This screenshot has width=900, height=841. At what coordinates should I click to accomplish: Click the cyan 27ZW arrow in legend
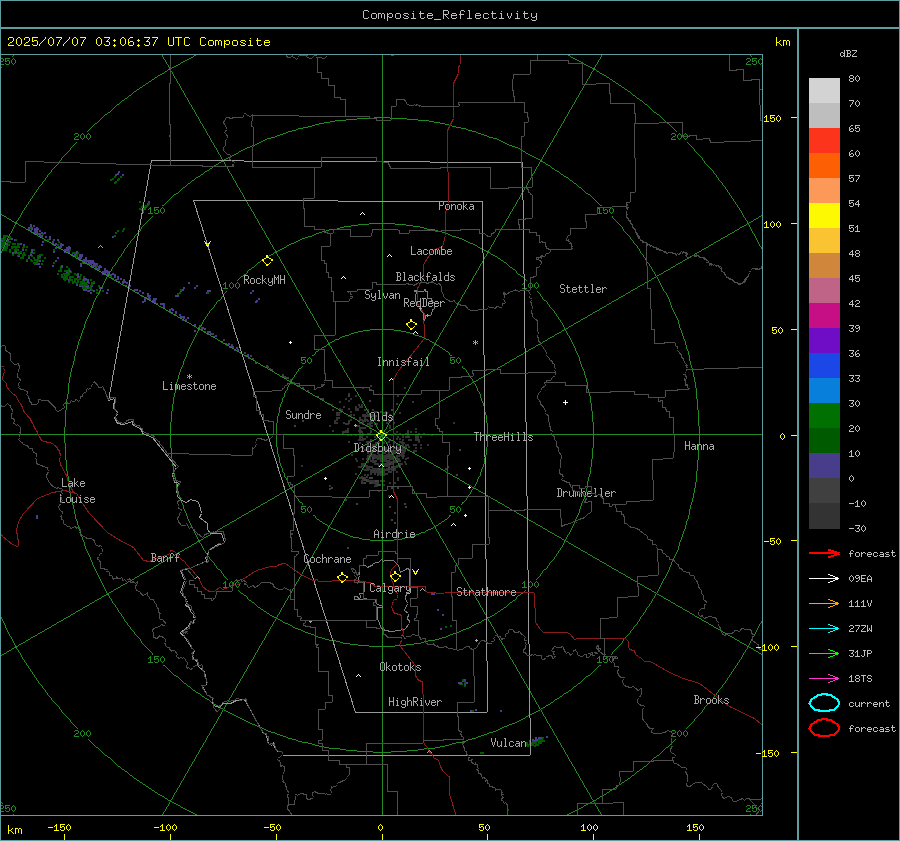point(824,629)
